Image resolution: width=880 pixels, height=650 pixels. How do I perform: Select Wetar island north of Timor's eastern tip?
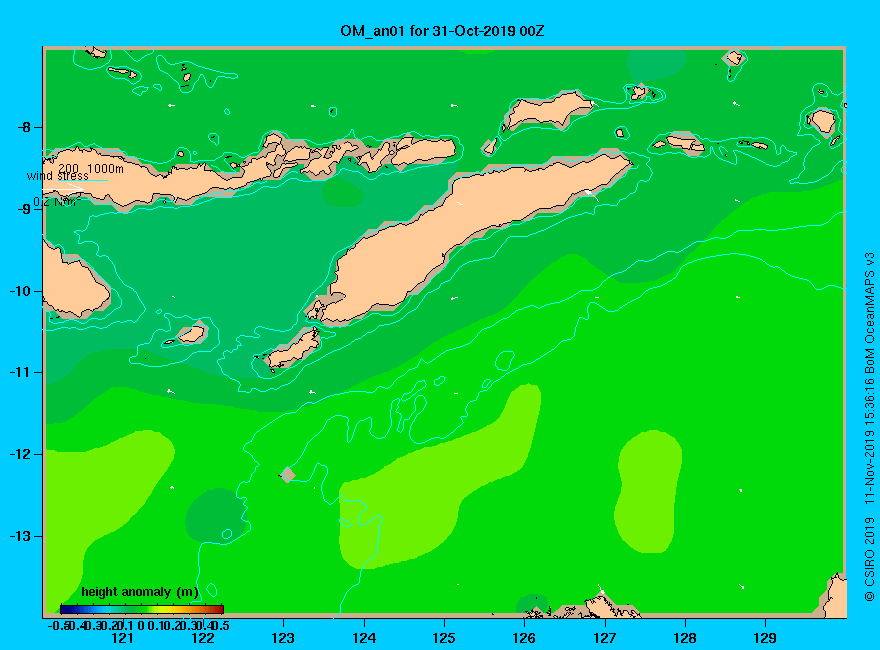tap(547, 110)
